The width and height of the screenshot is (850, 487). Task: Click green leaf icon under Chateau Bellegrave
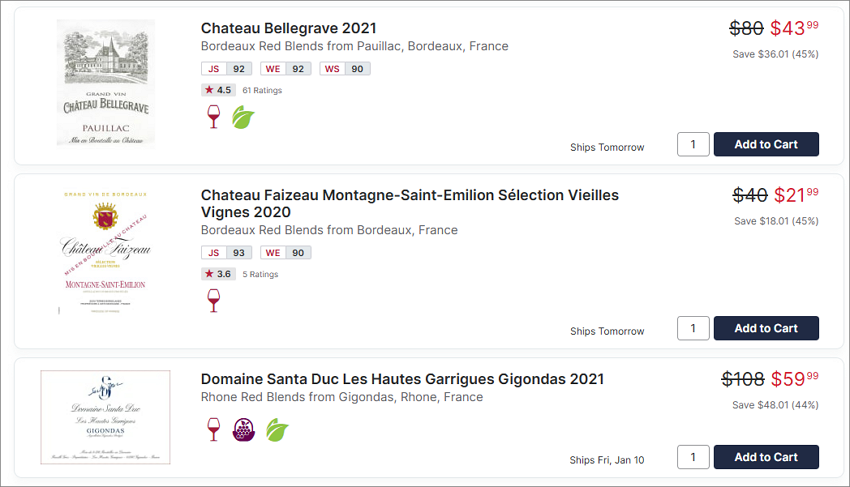pos(243,117)
